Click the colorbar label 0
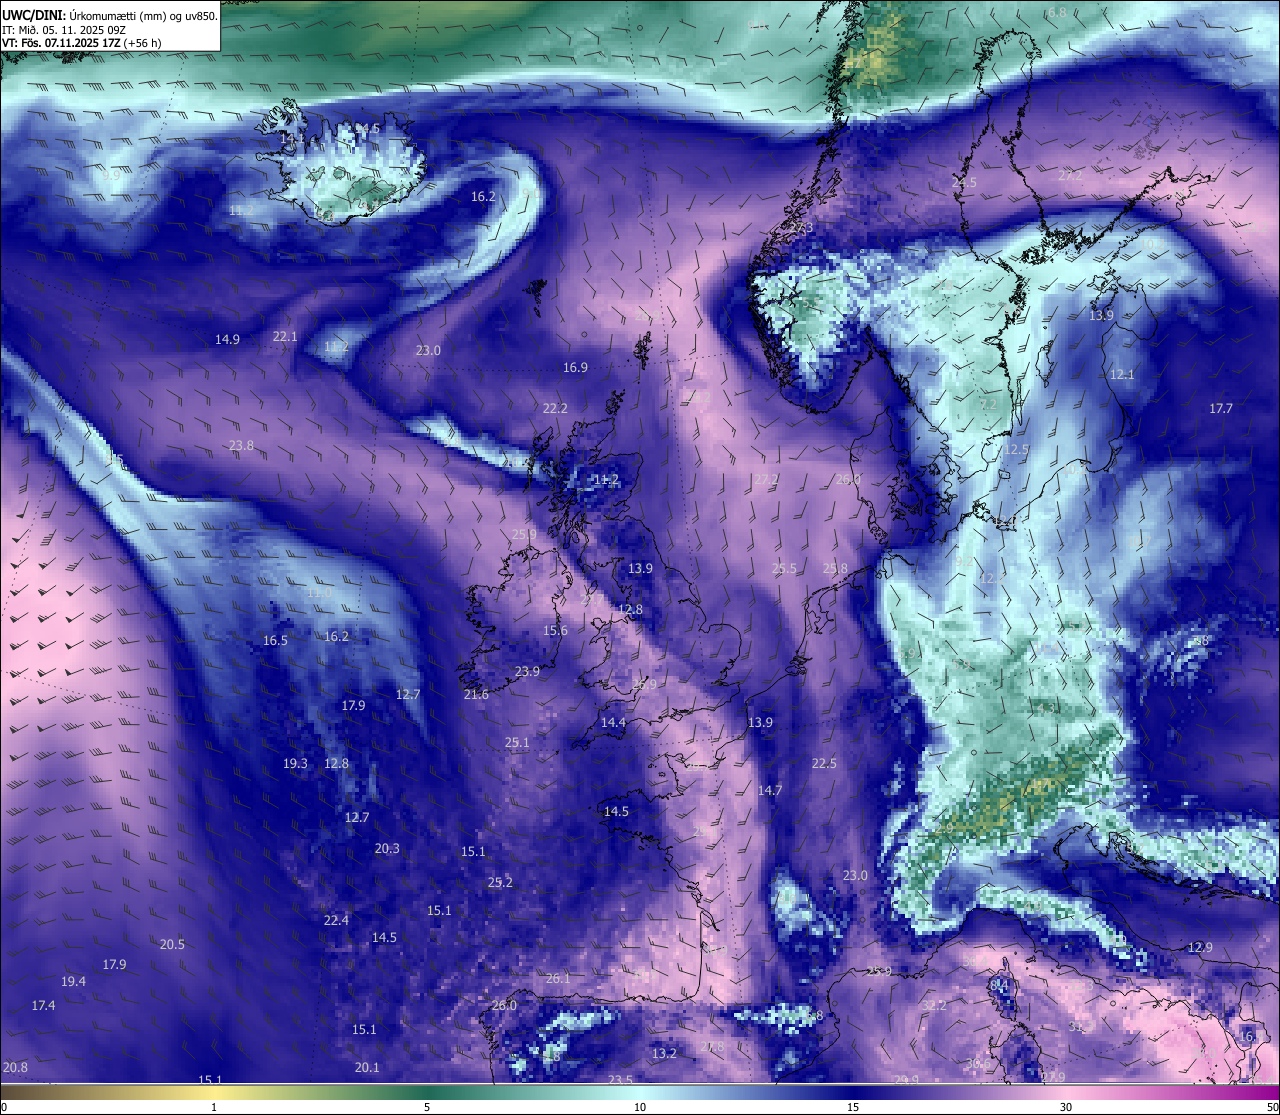 click(3, 1107)
